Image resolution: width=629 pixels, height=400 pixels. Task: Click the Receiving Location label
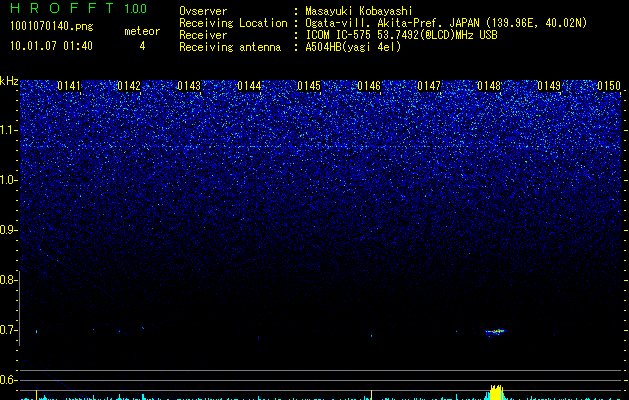click(x=233, y=23)
